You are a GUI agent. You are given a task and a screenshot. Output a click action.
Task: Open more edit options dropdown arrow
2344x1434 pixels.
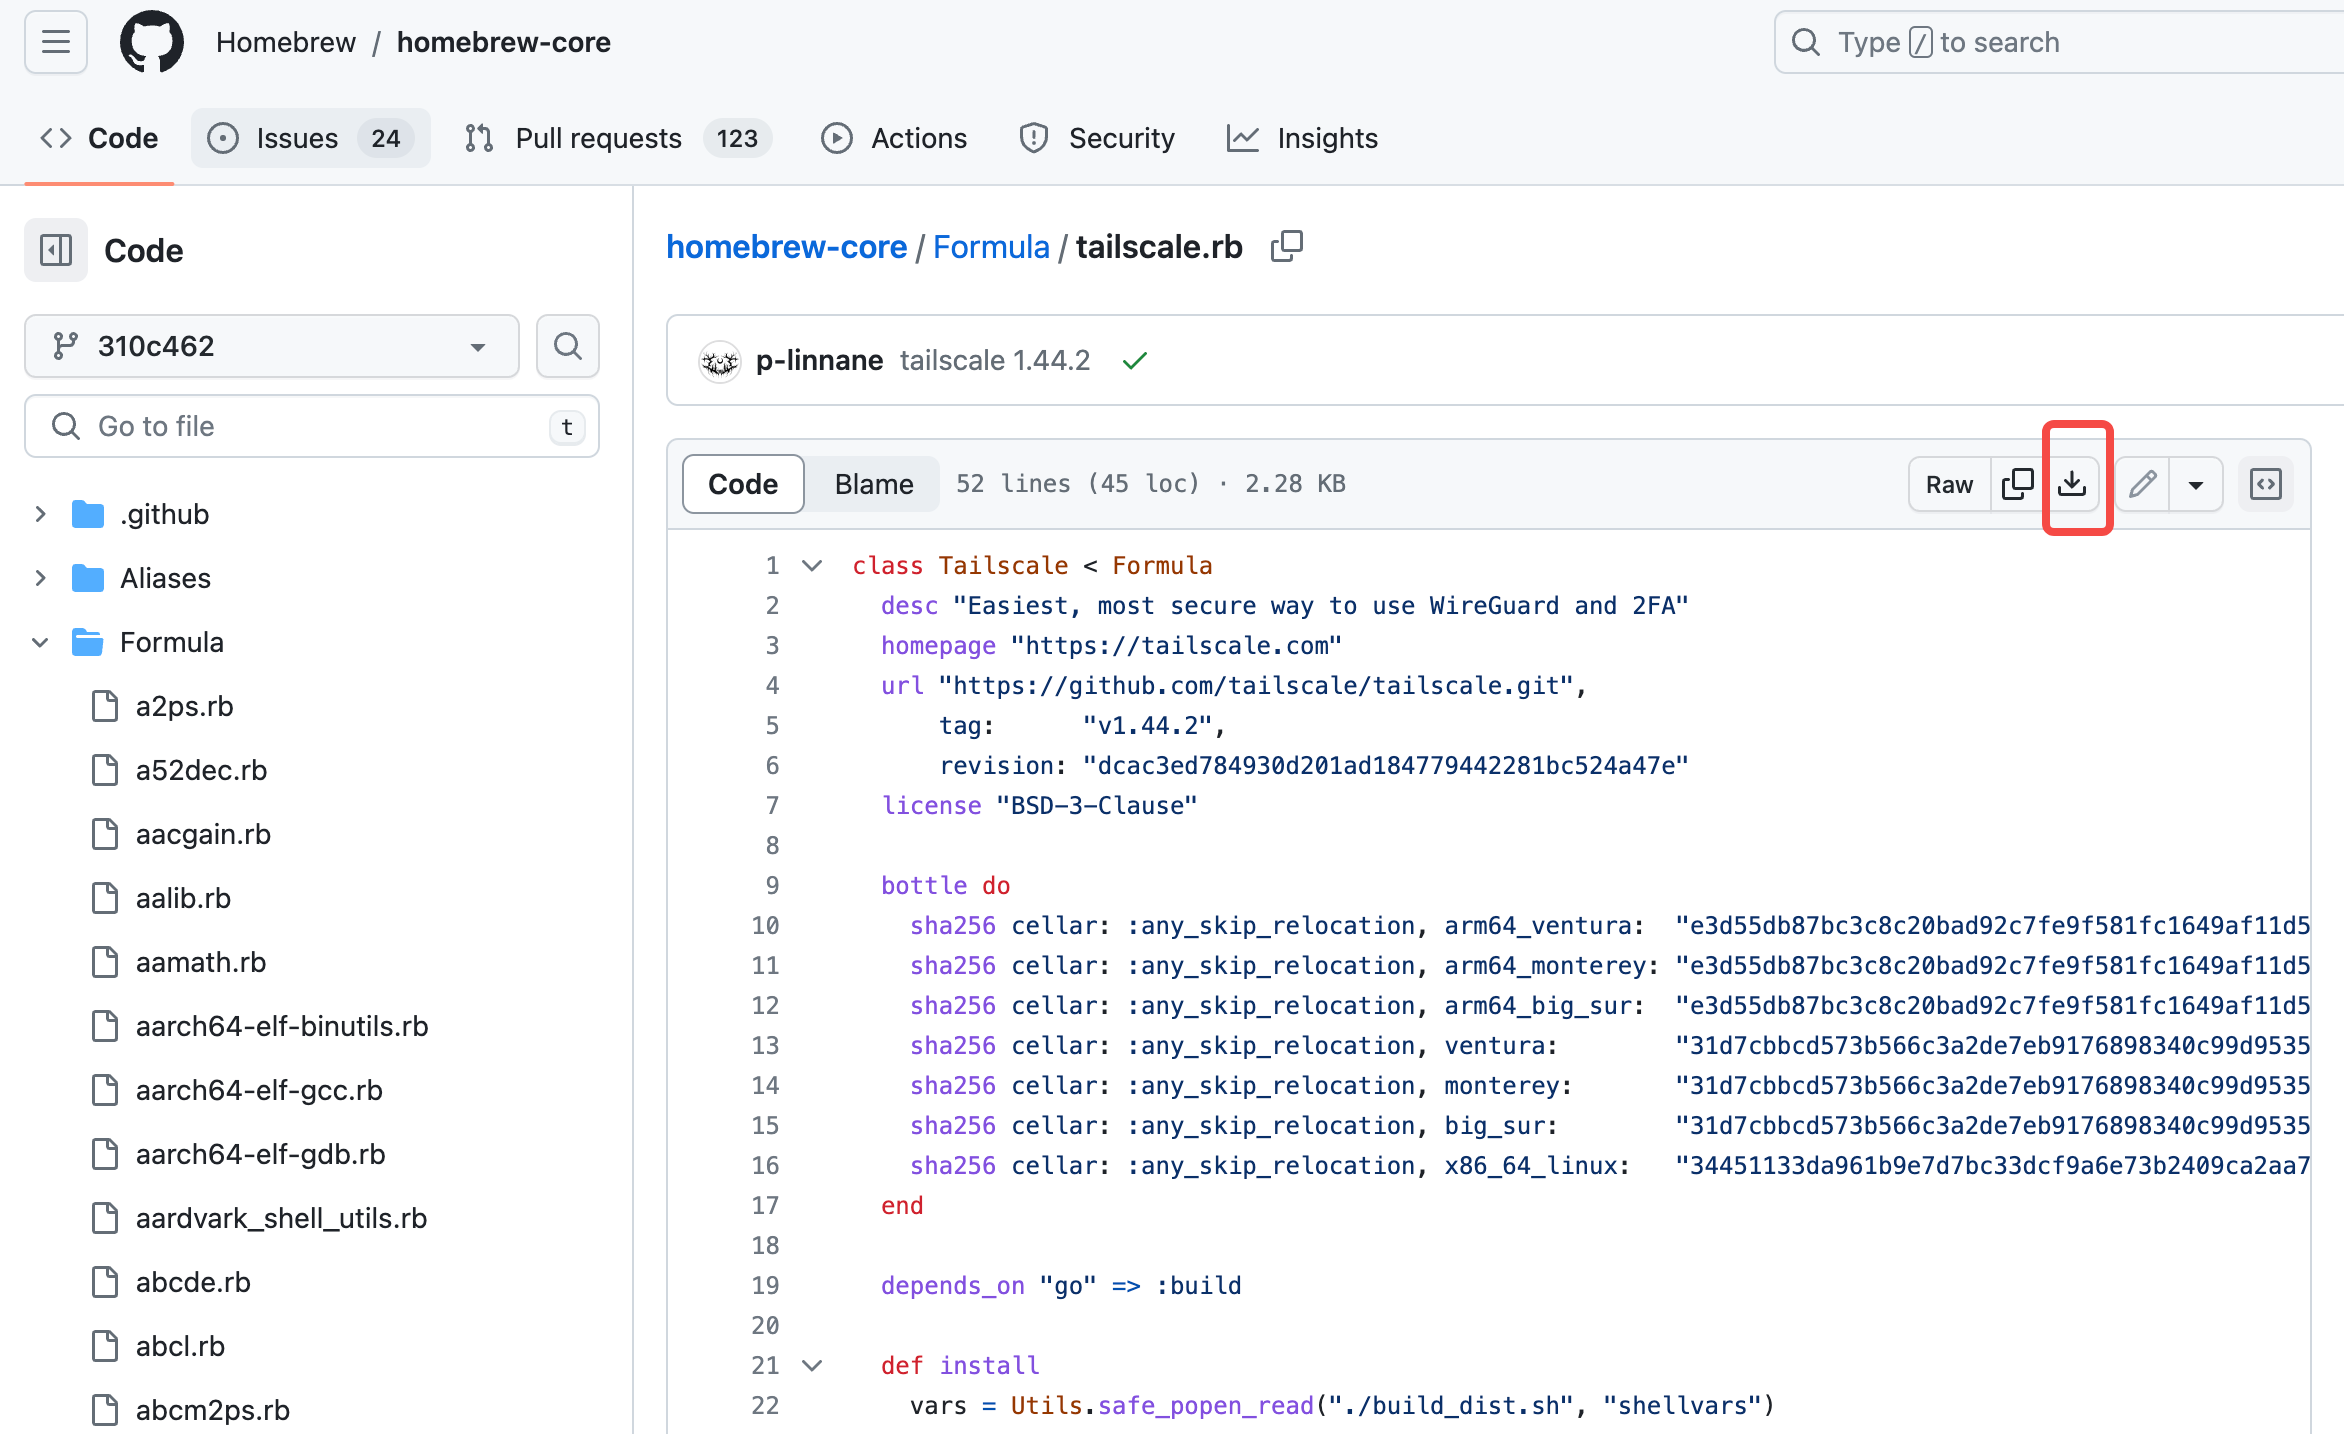coord(2195,484)
